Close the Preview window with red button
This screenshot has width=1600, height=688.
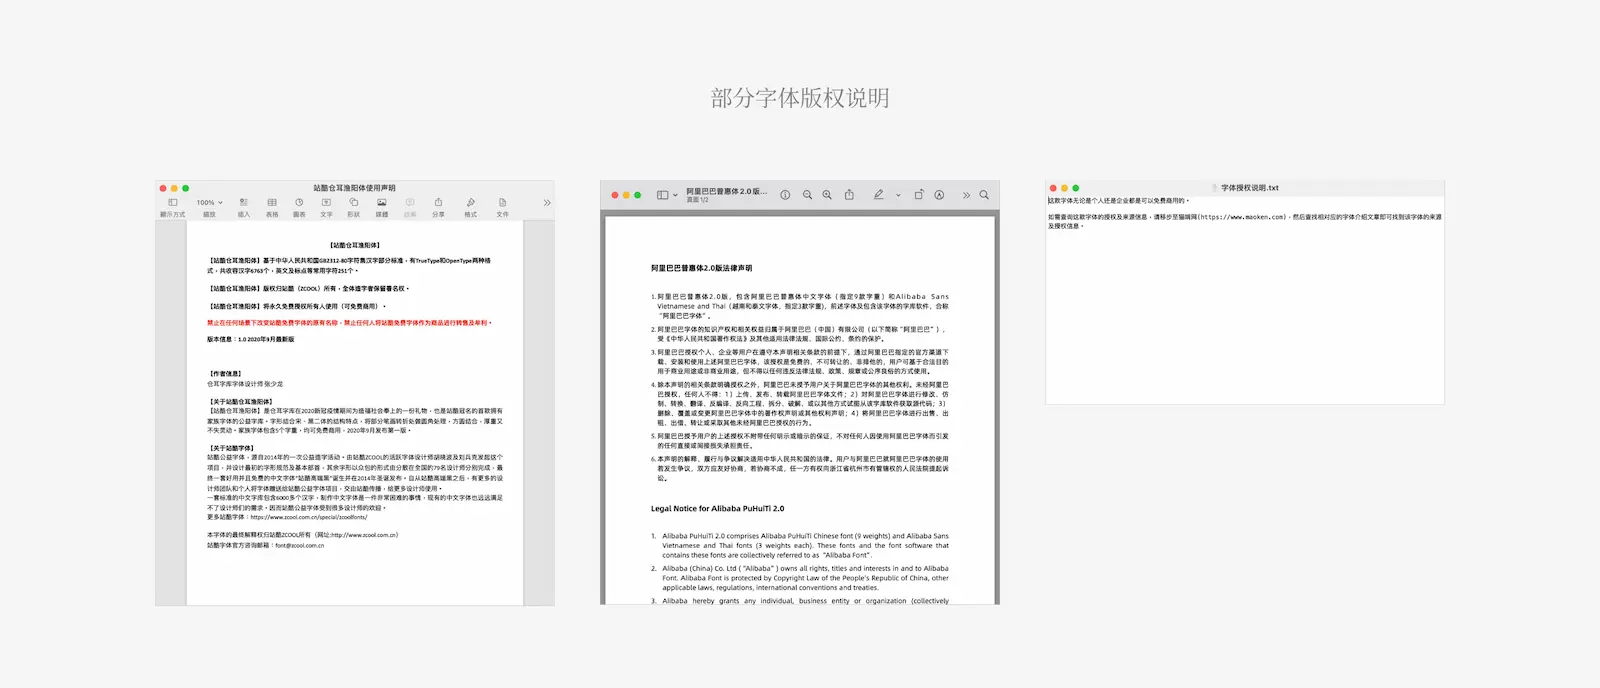coord(615,195)
